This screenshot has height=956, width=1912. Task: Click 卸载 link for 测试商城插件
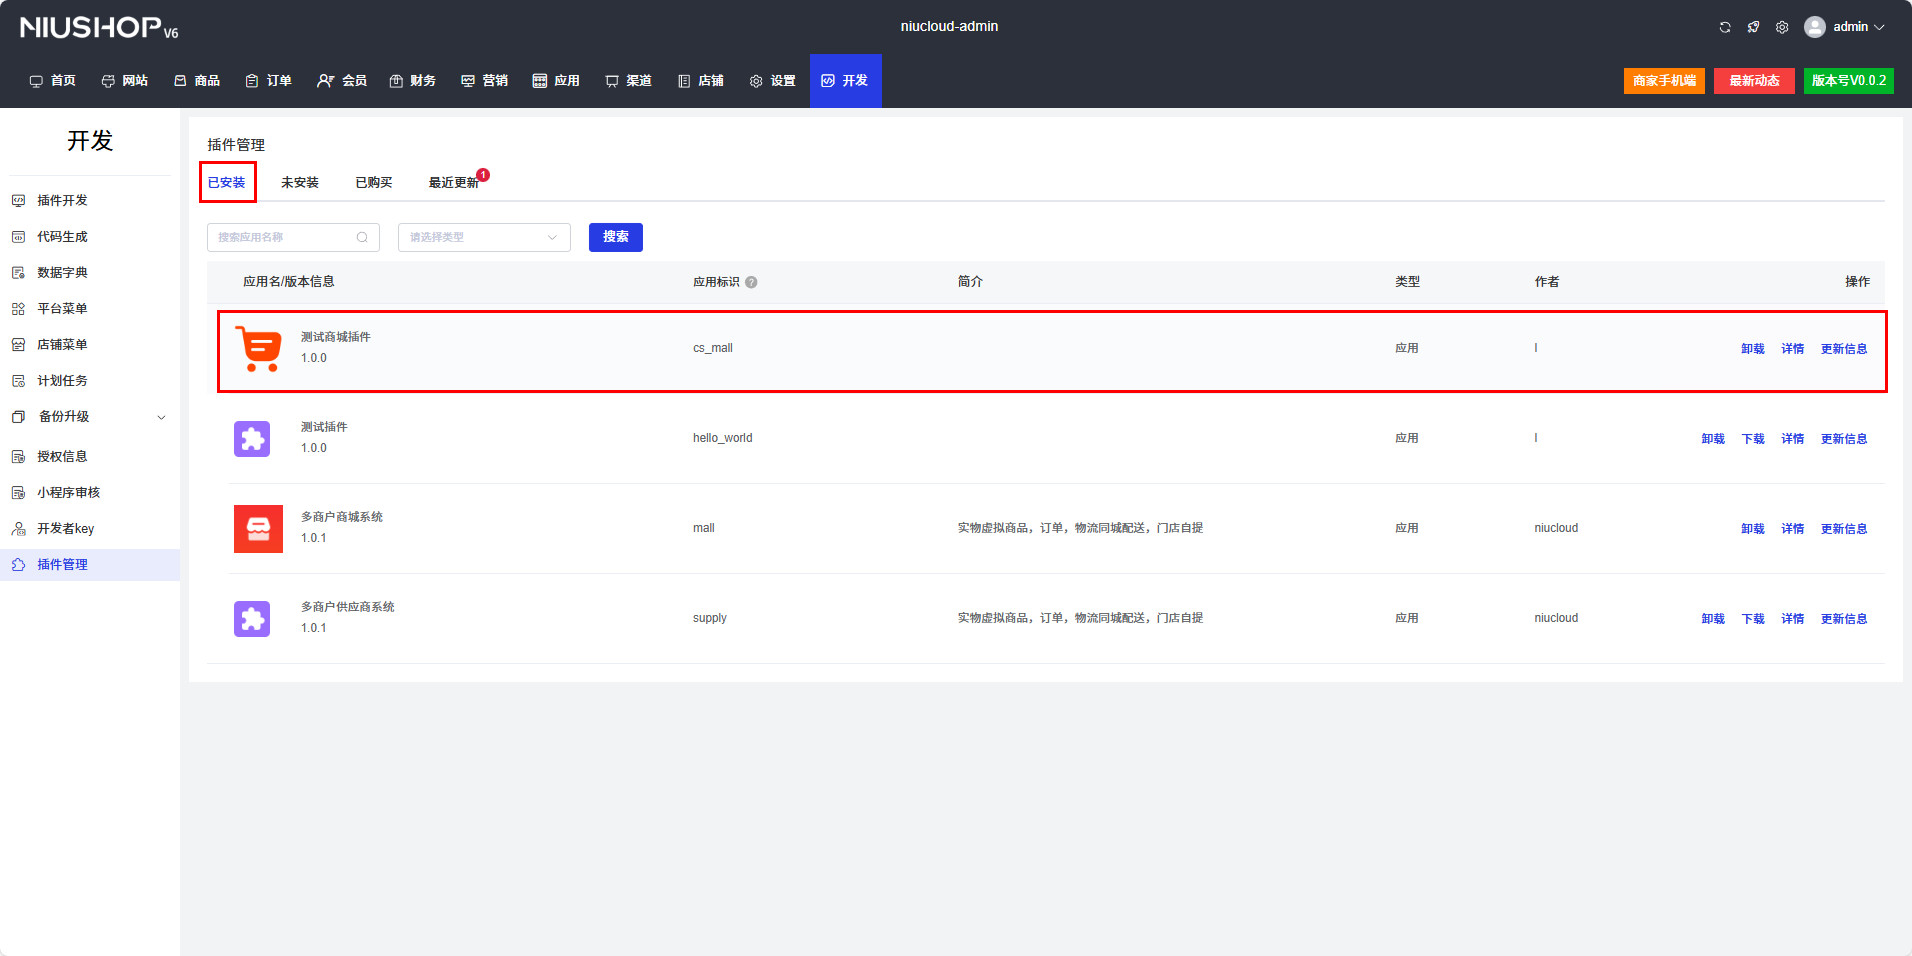click(1752, 349)
